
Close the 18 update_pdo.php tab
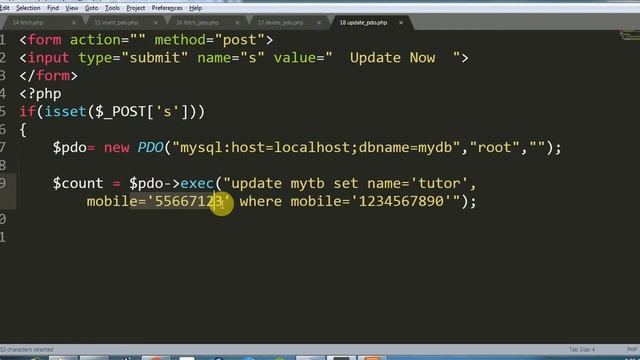pos(401,22)
